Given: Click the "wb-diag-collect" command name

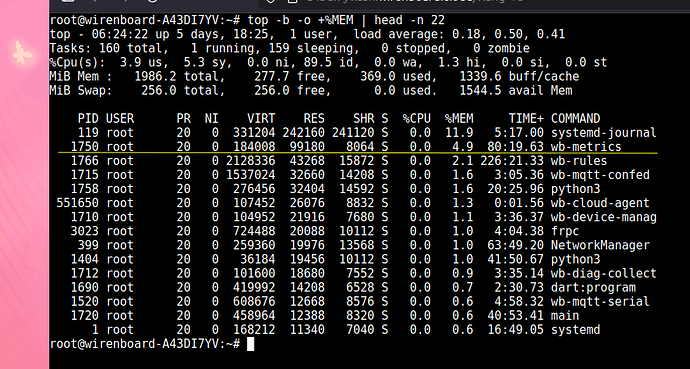Looking at the screenshot, I should pyautogui.click(x=604, y=274).
